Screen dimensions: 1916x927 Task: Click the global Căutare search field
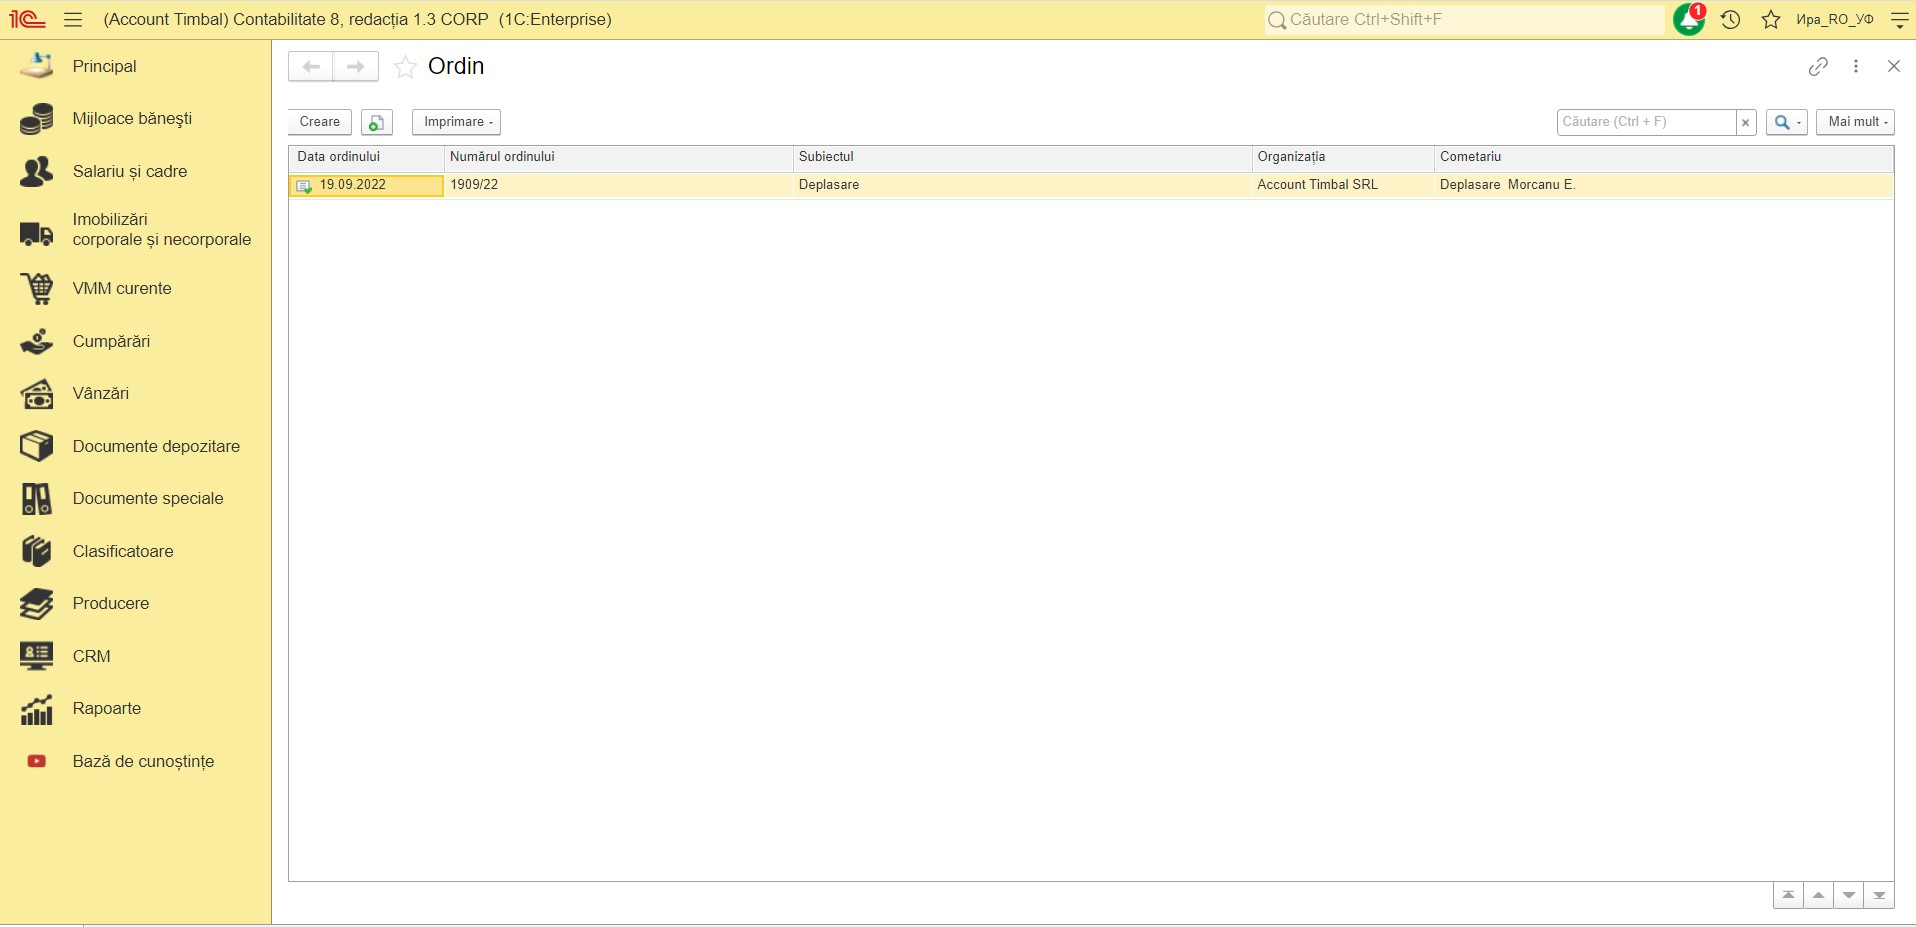point(1464,20)
